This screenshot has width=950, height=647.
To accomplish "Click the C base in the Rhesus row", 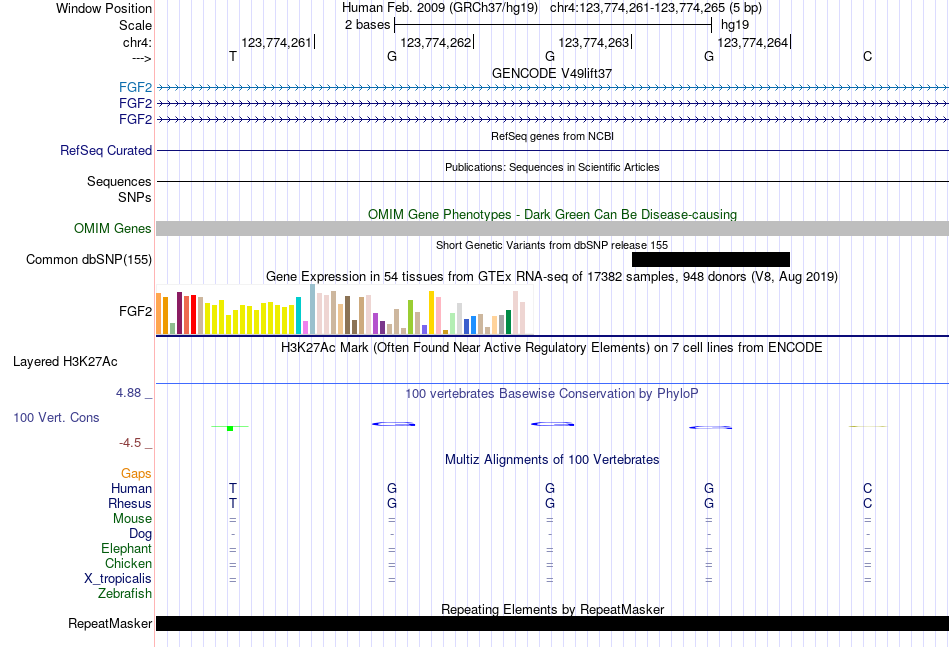I will (x=868, y=503).
